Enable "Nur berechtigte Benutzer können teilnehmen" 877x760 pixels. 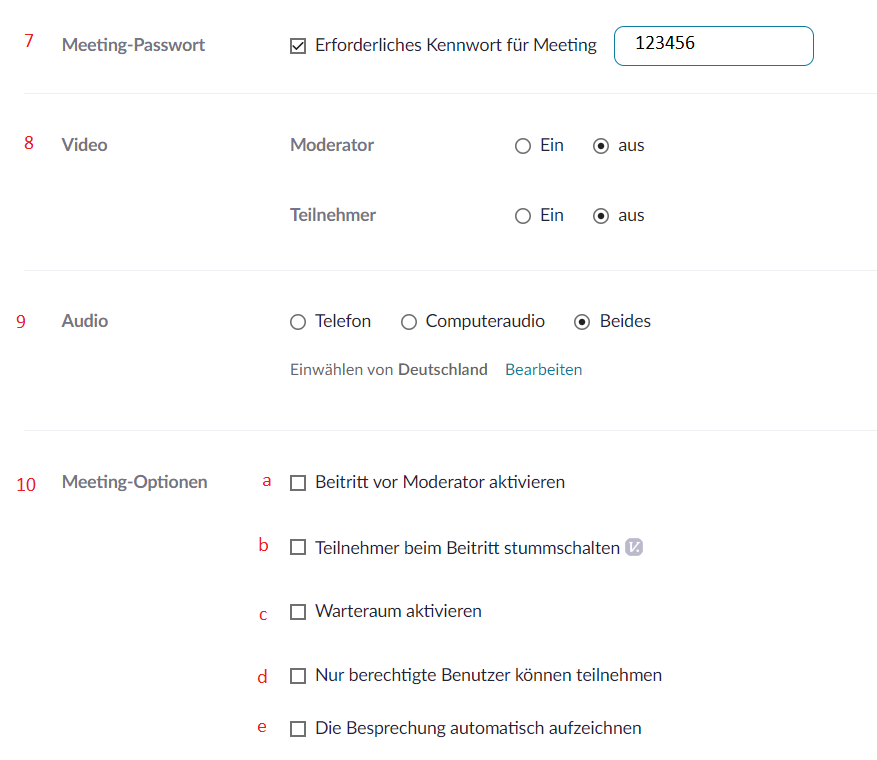pyautogui.click(x=298, y=676)
